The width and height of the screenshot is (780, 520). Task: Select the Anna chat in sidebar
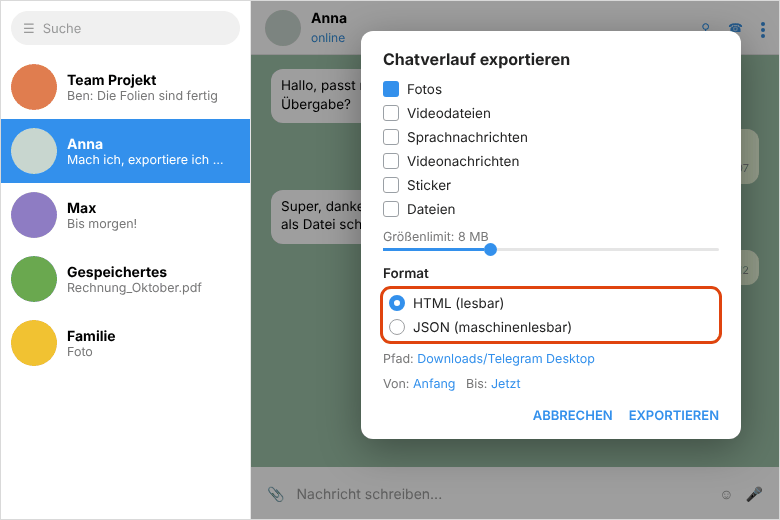(x=125, y=151)
